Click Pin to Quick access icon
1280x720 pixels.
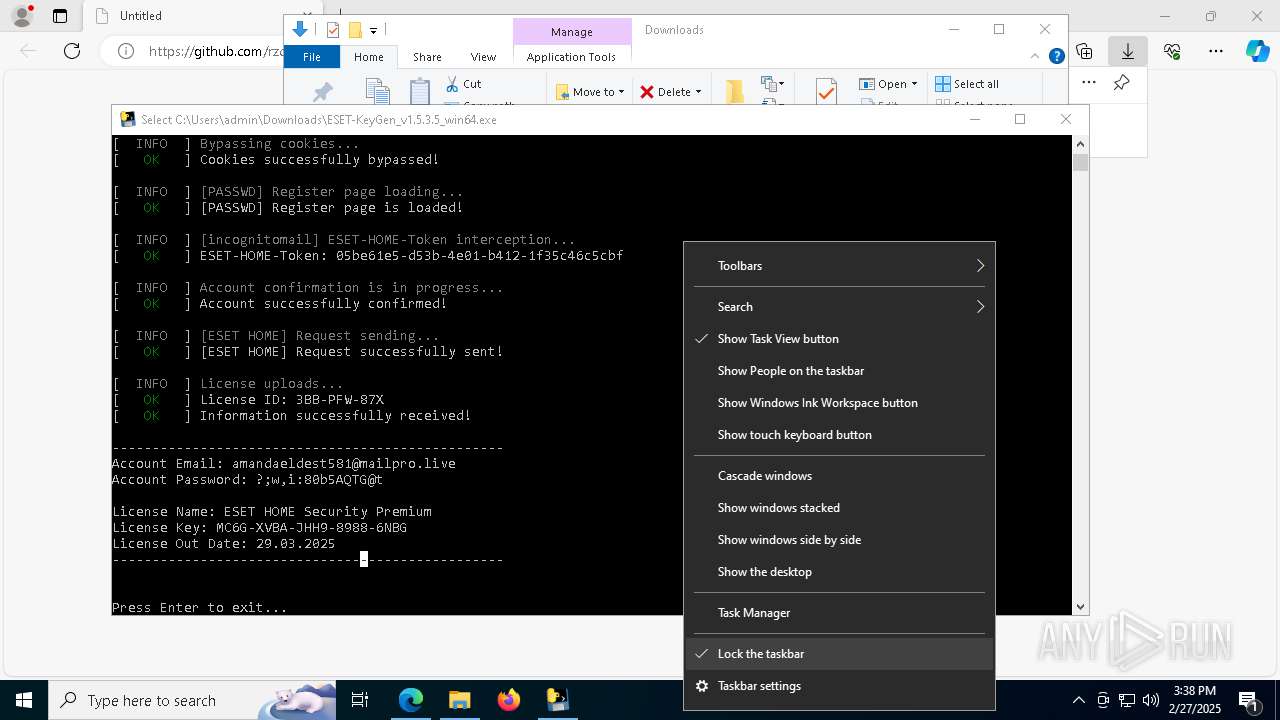(322, 92)
